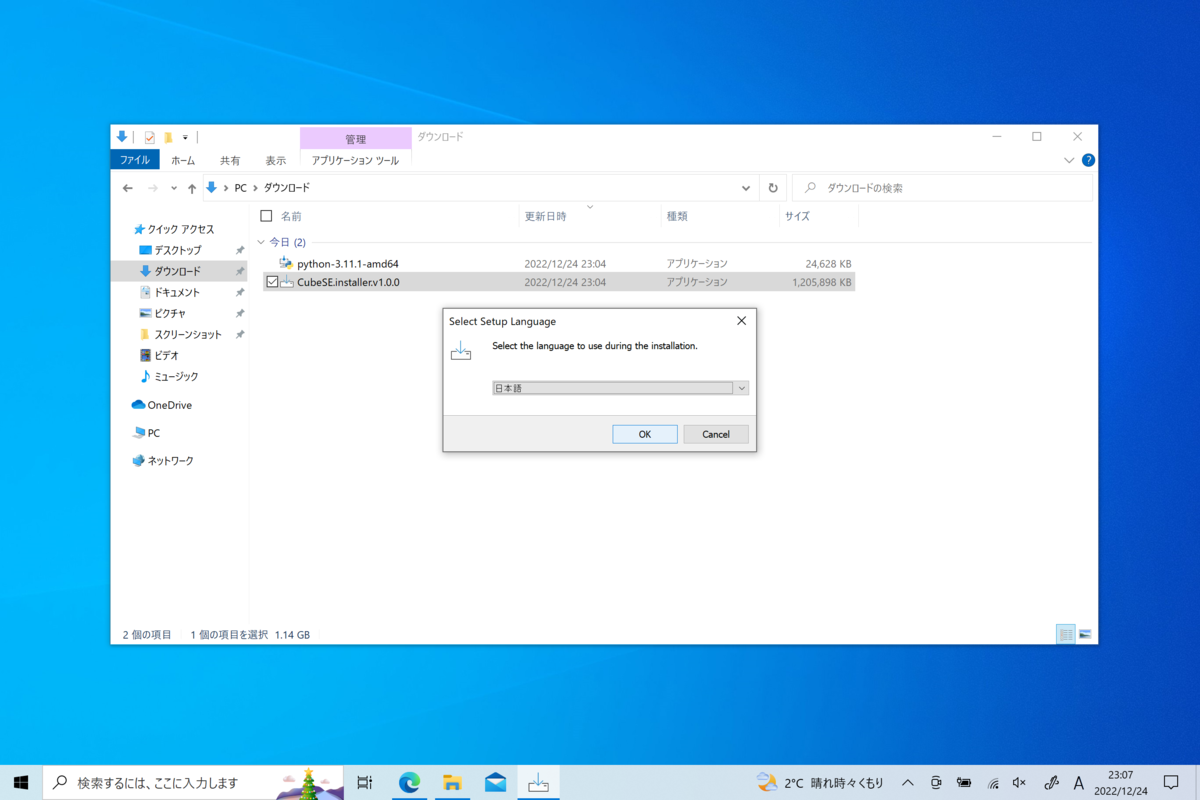
Task: Toggle the select-all checkbox in header
Action: point(266,216)
